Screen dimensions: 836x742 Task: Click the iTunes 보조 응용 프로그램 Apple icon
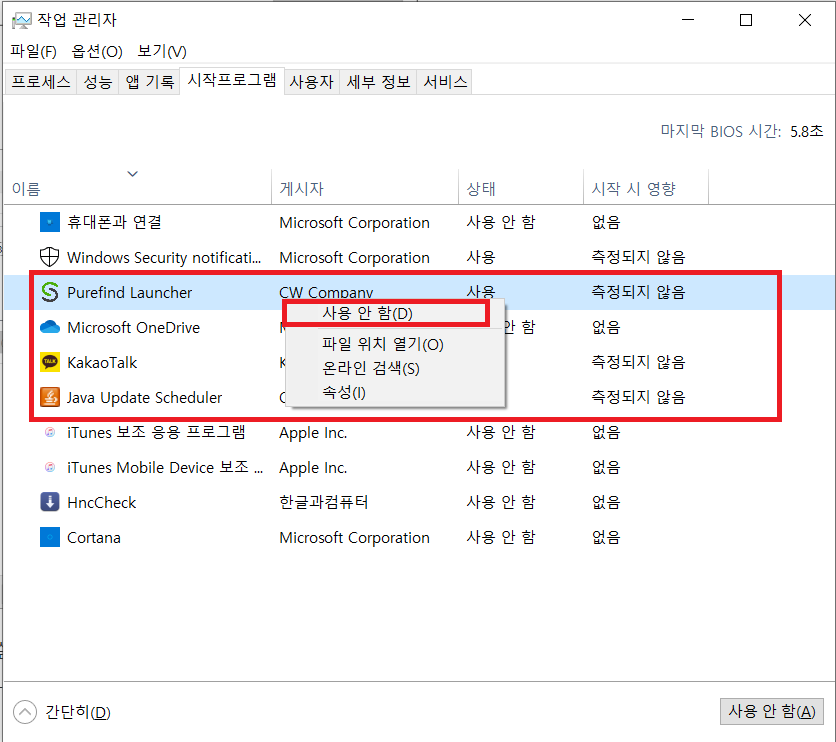[49, 432]
